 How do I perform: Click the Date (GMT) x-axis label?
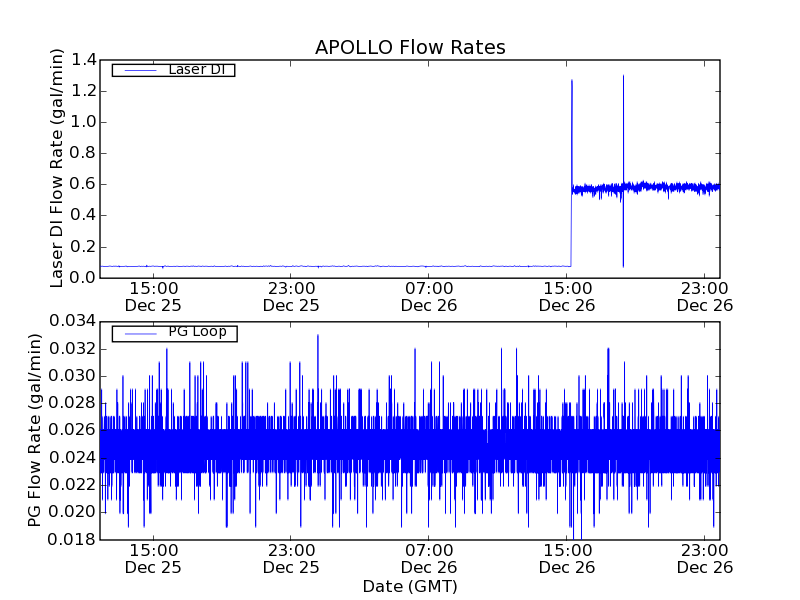click(x=410, y=586)
